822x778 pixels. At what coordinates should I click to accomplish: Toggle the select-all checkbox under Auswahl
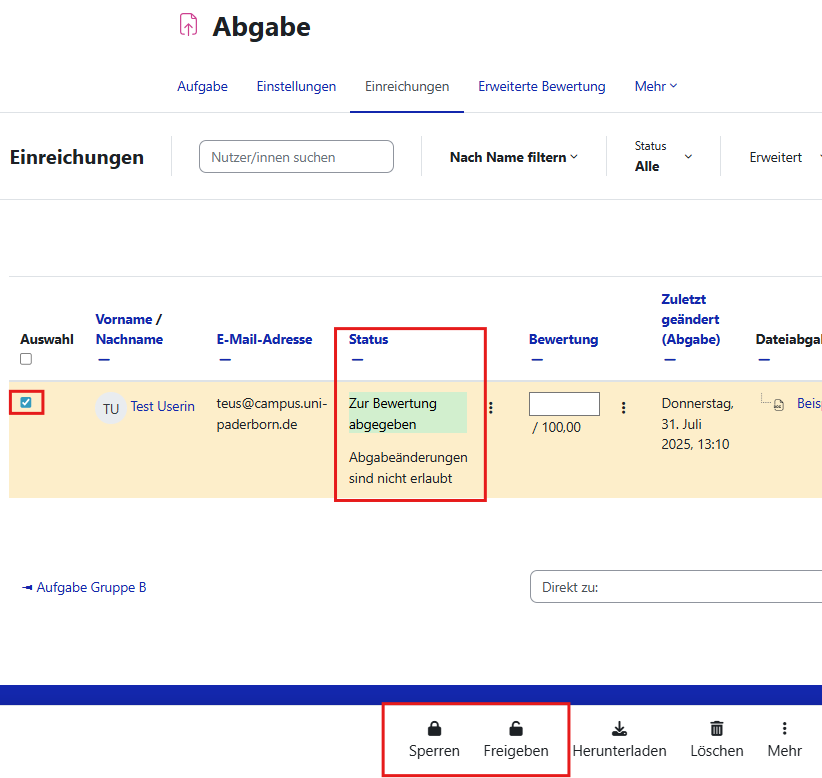pos(26,360)
